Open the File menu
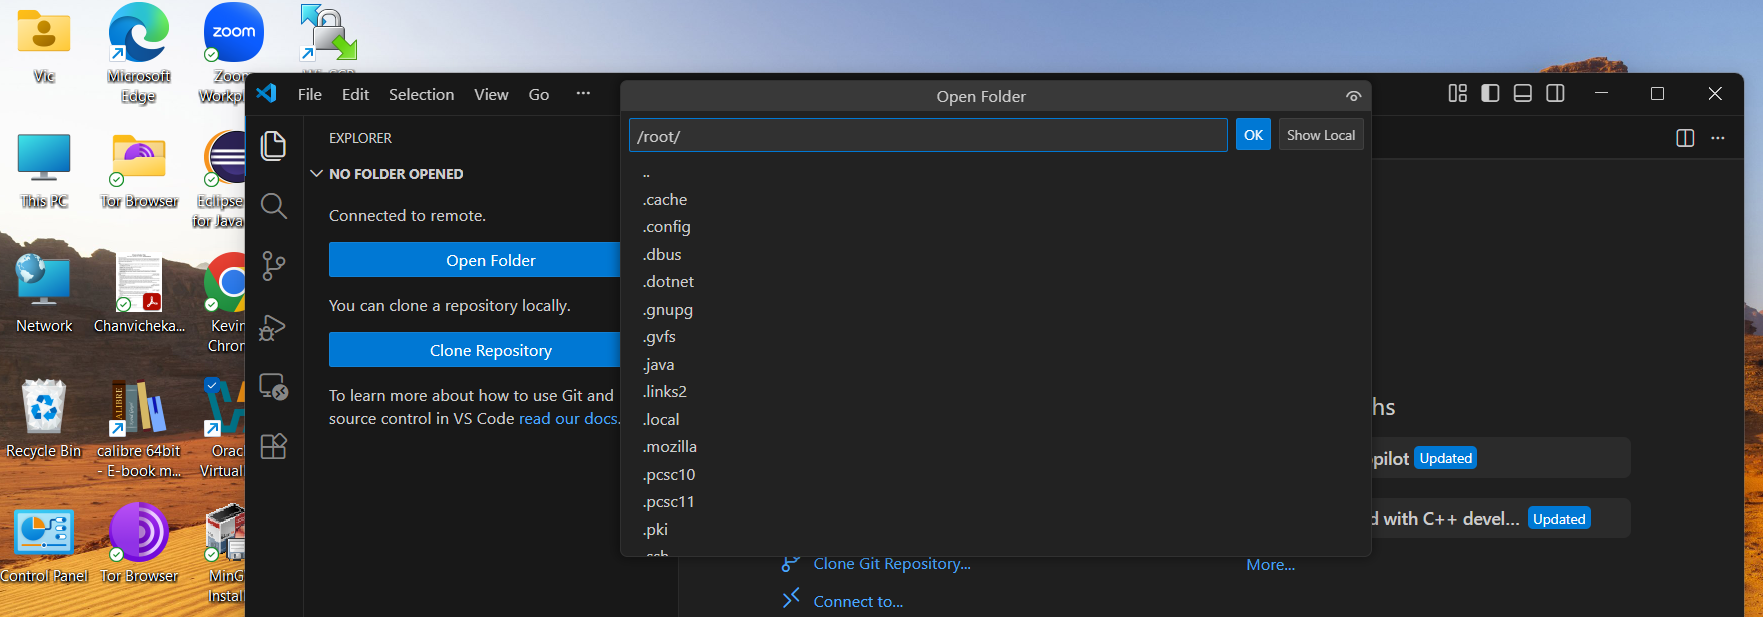Screen dimensions: 1763x617 pos(310,94)
